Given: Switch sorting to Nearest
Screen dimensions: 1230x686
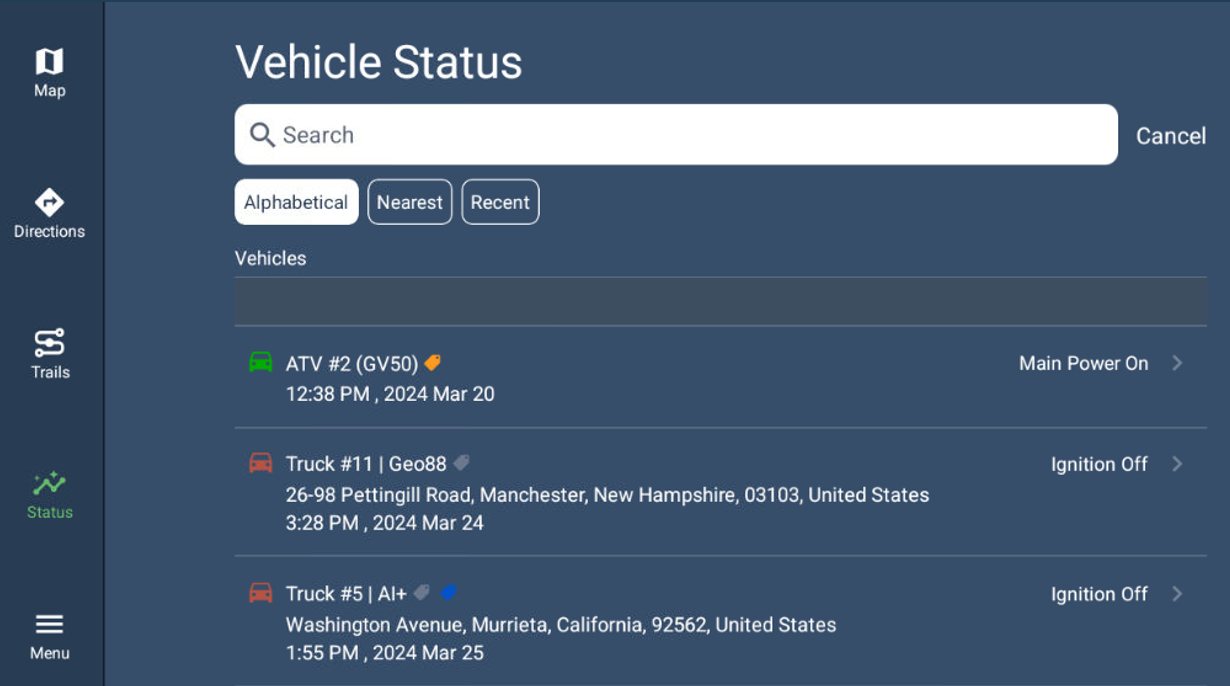Looking at the screenshot, I should (x=409, y=201).
